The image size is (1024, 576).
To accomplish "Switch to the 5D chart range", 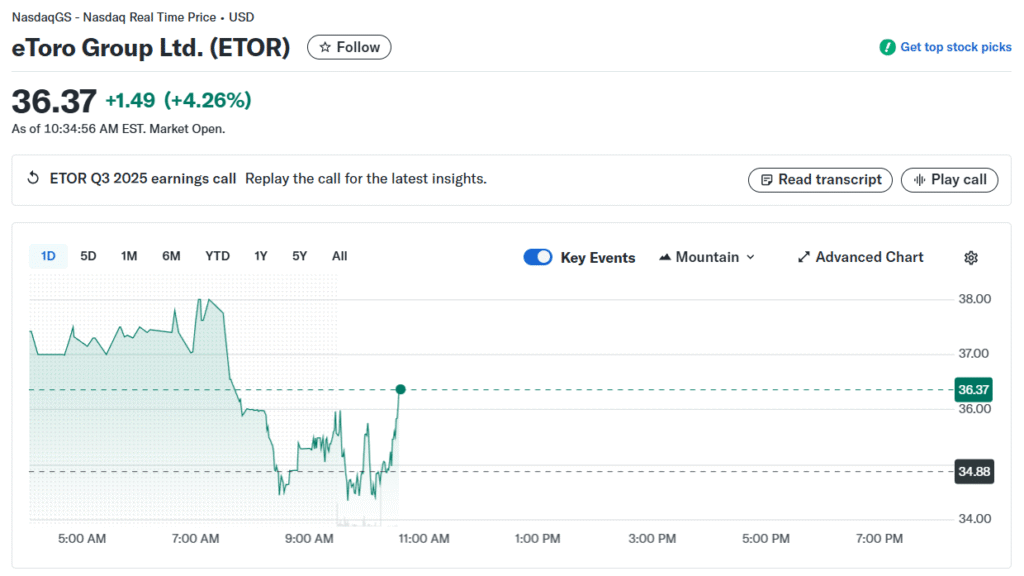I will [88, 256].
